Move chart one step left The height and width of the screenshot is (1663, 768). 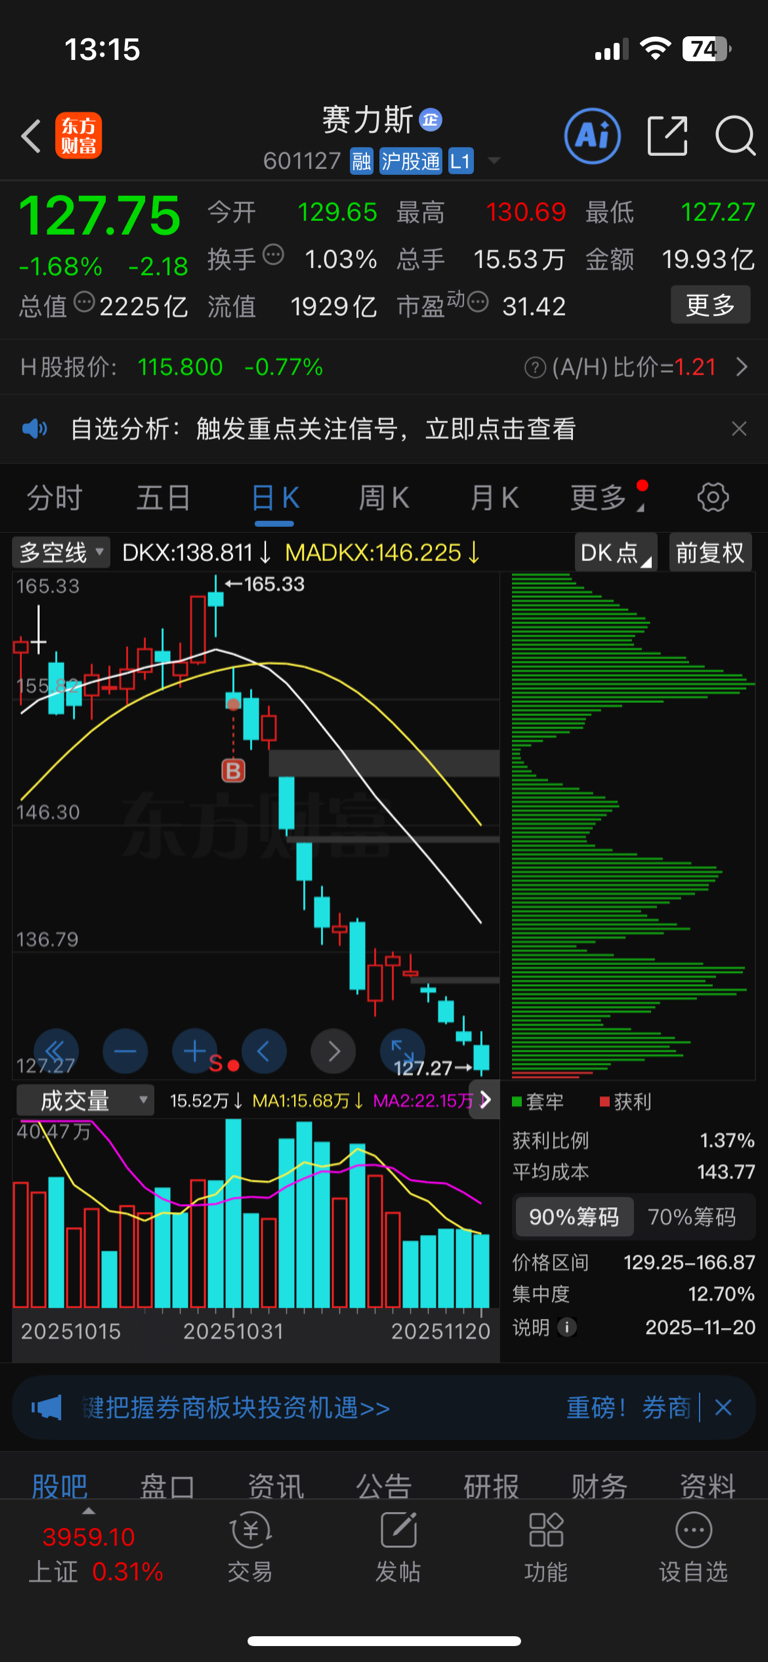coord(264,1051)
